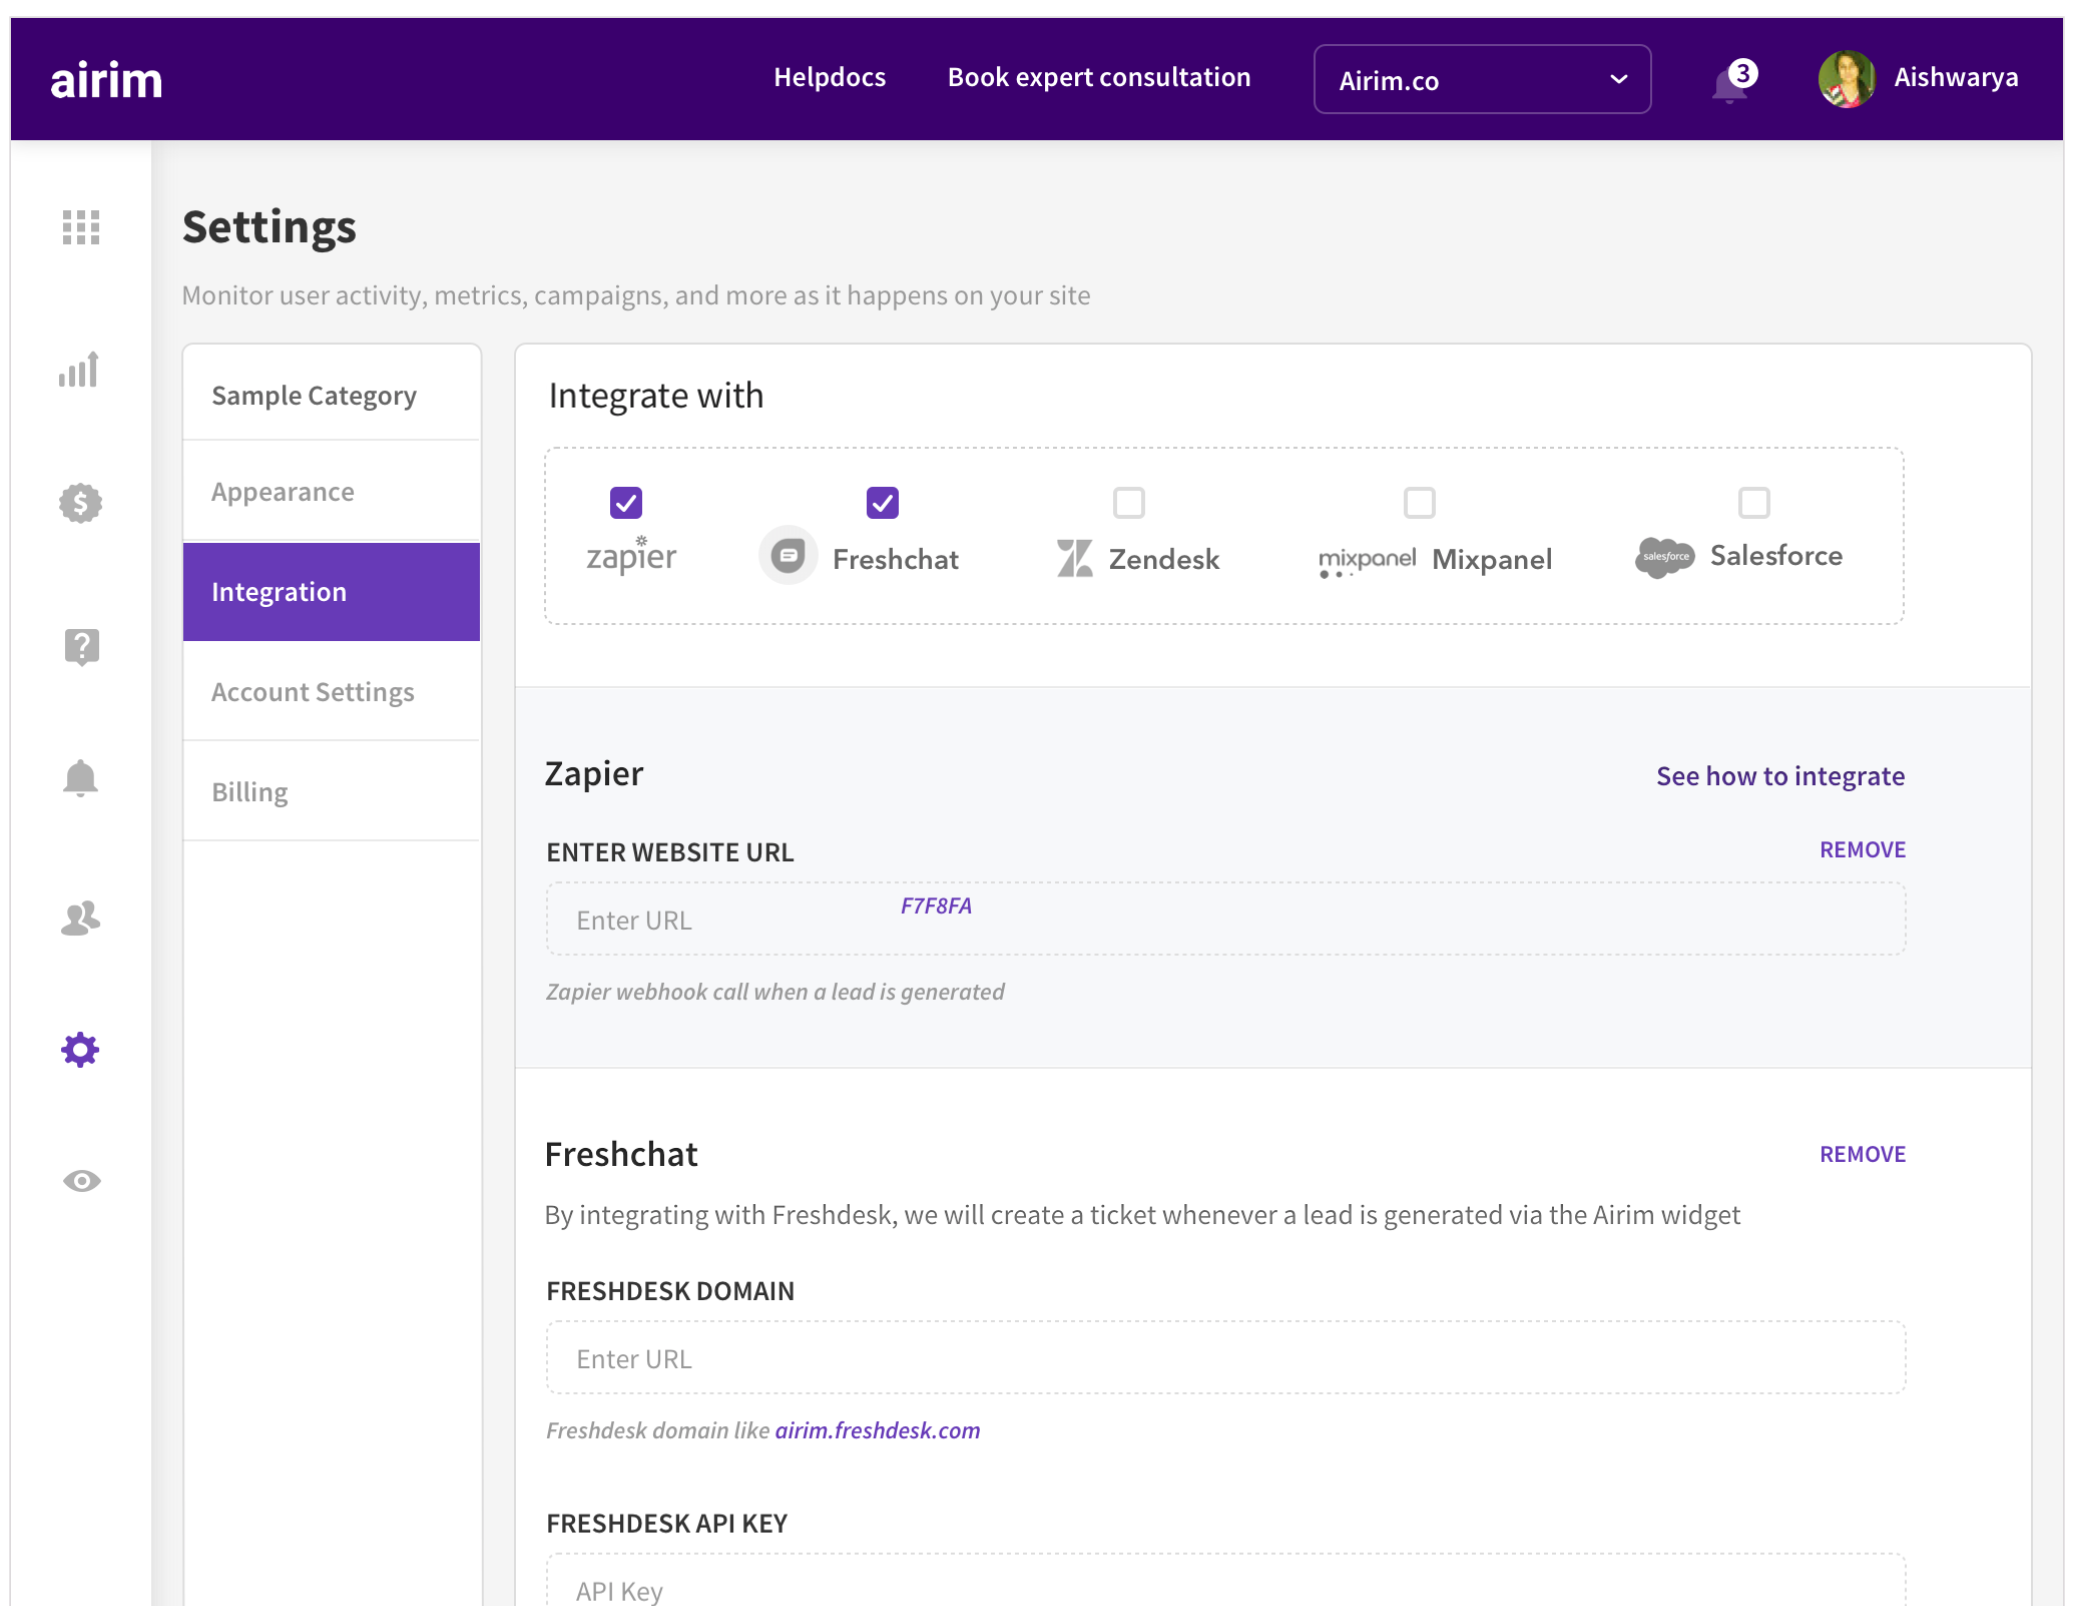Click the eye preview icon in sidebar
Viewport: 2086px width, 1606px height.
81,1180
